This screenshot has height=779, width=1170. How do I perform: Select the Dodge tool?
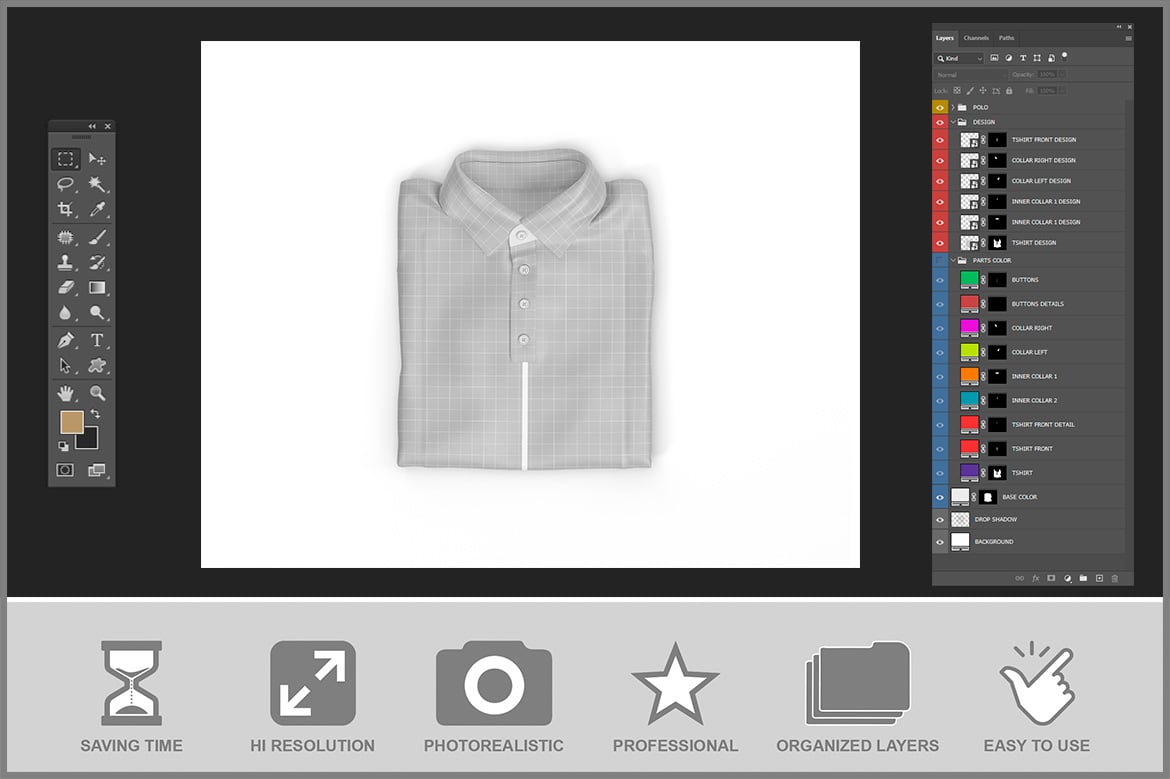coord(97,313)
